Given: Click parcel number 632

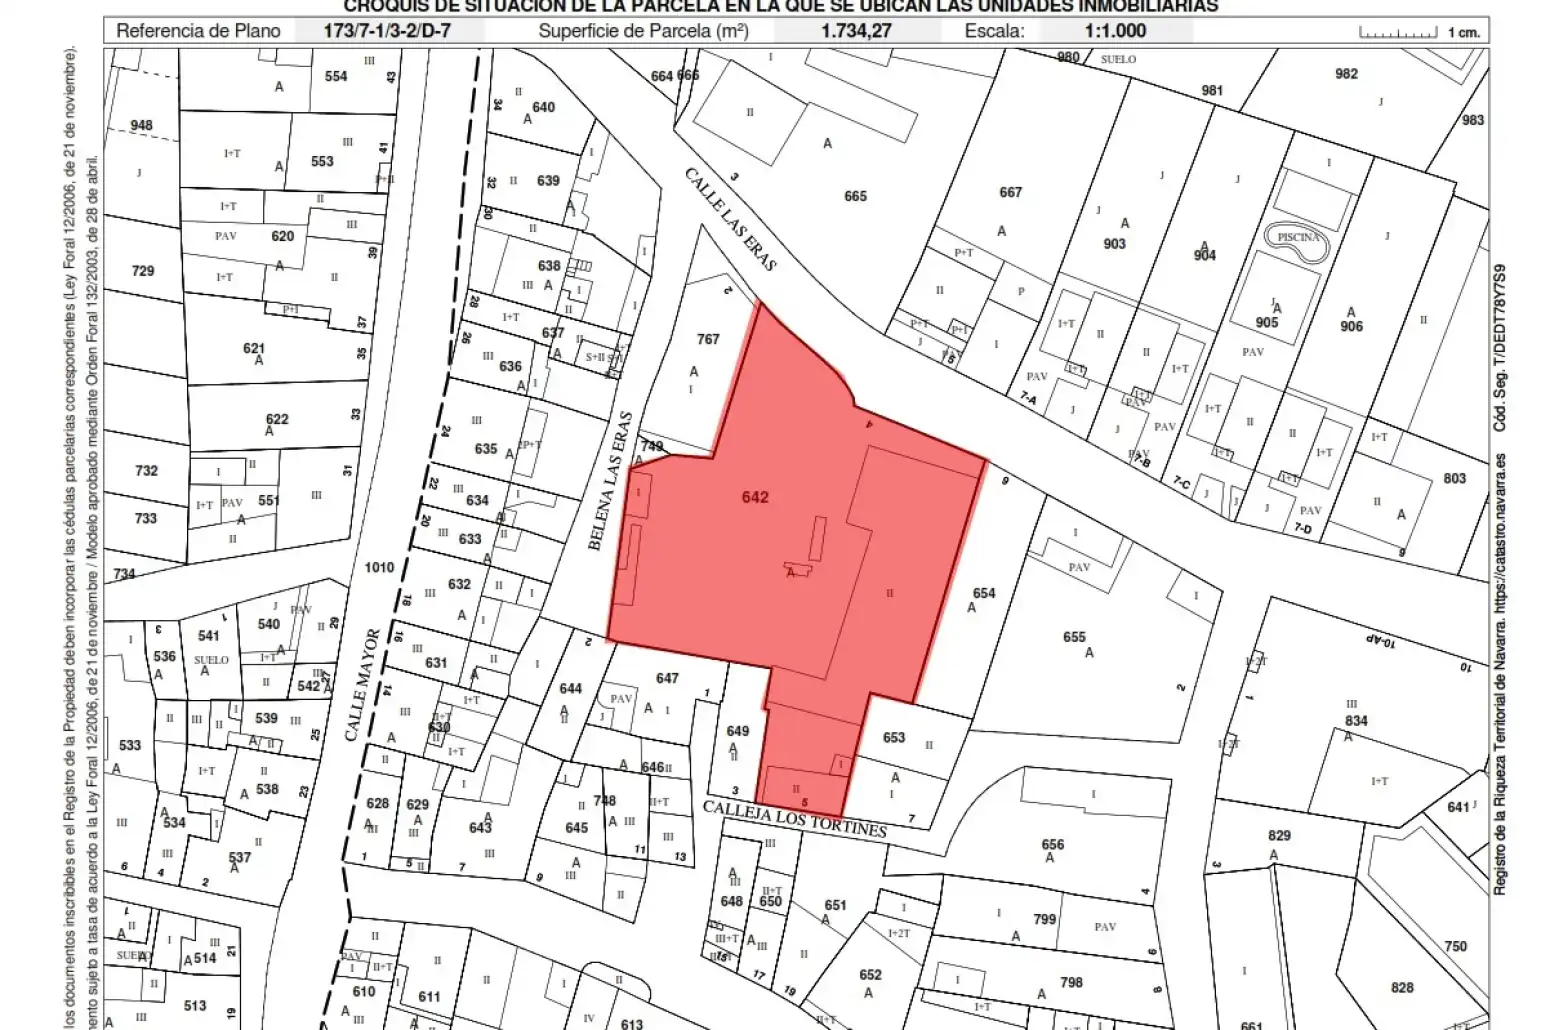Looking at the screenshot, I should [459, 584].
